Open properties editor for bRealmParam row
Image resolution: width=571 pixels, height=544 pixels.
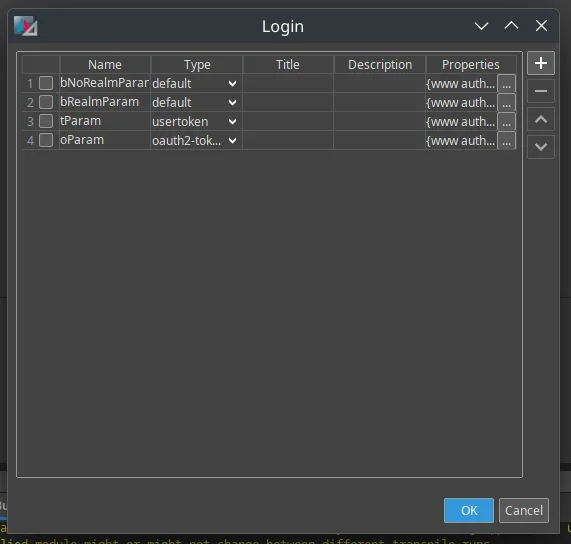506,103
